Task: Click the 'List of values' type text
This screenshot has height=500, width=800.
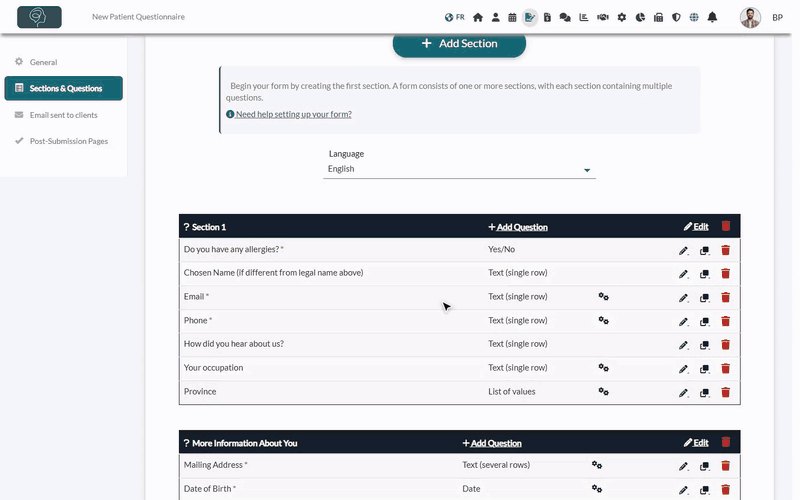Action: click(512, 392)
